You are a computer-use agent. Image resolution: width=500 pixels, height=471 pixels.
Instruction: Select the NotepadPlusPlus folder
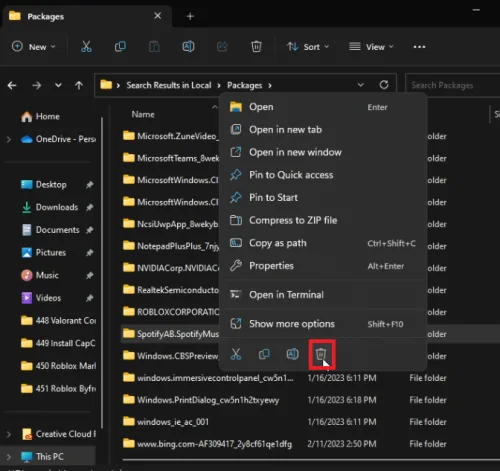[x=170, y=246]
